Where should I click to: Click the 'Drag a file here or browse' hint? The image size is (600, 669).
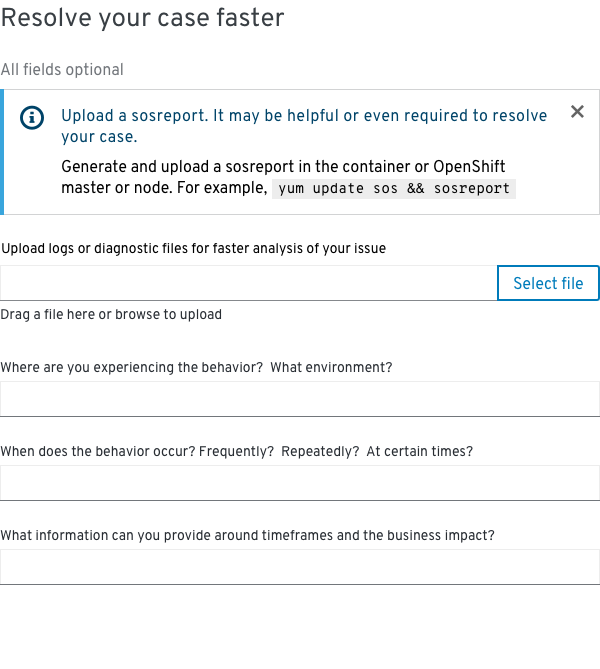111,314
